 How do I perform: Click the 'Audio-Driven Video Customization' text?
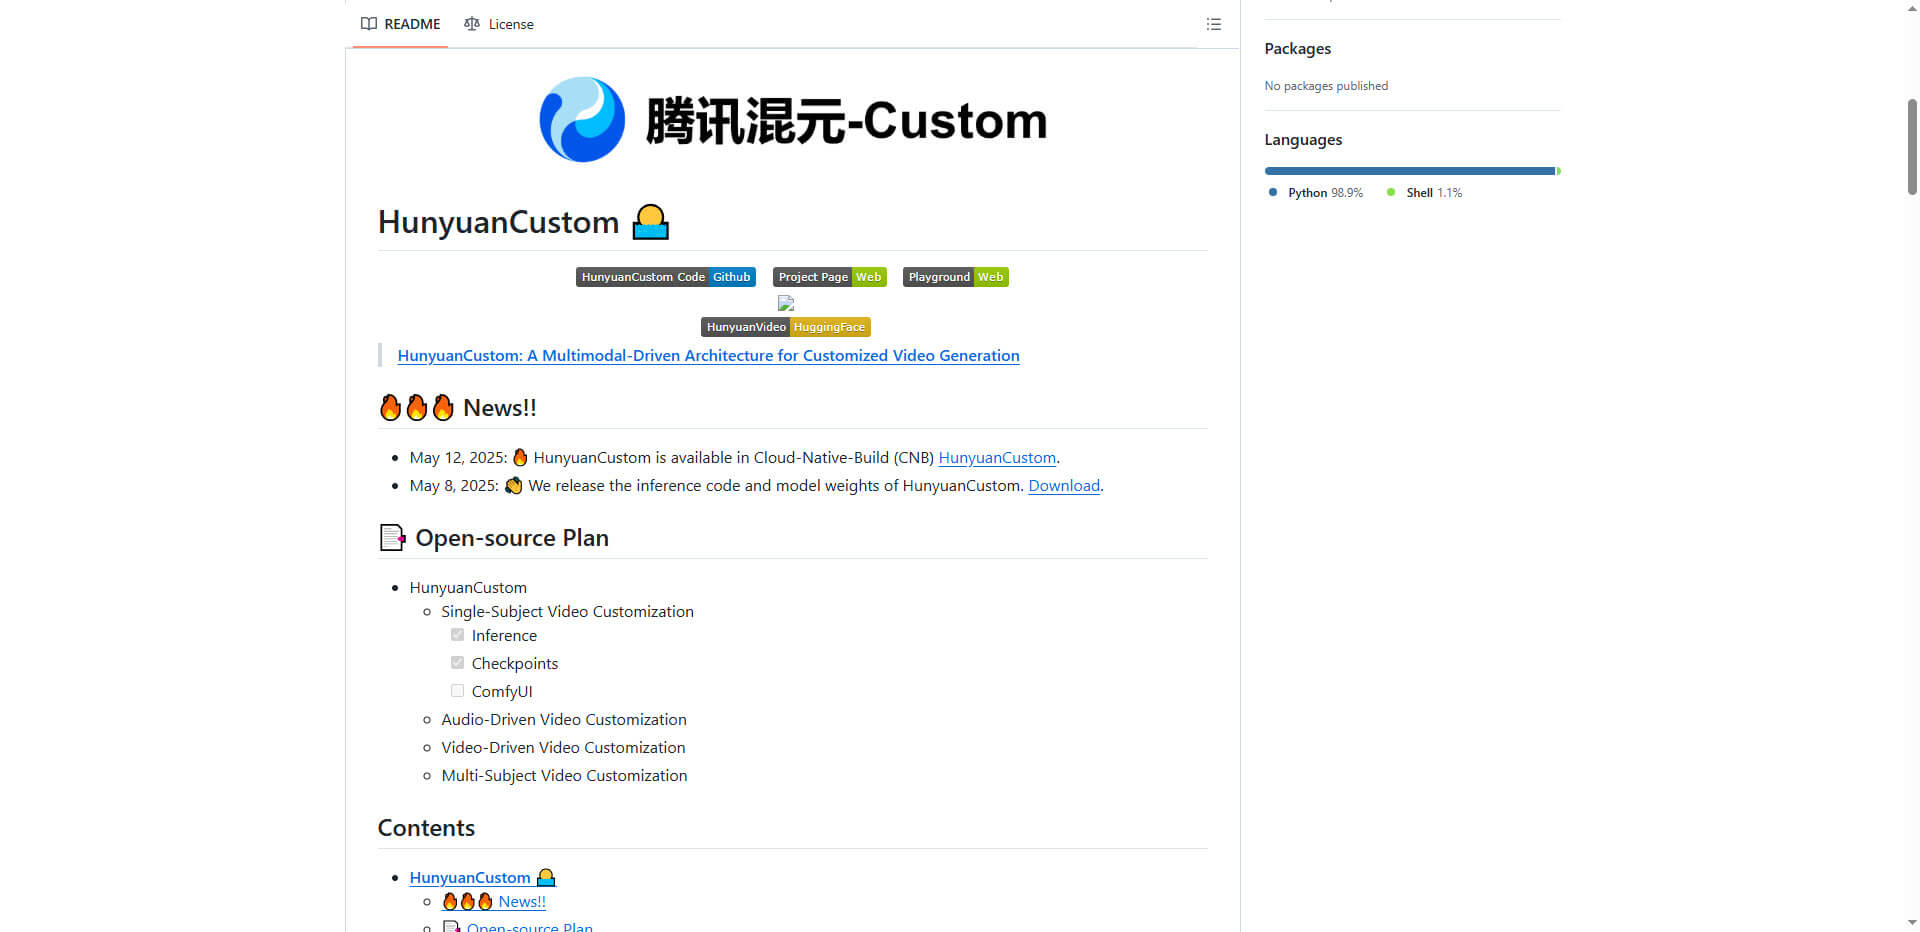(x=564, y=720)
